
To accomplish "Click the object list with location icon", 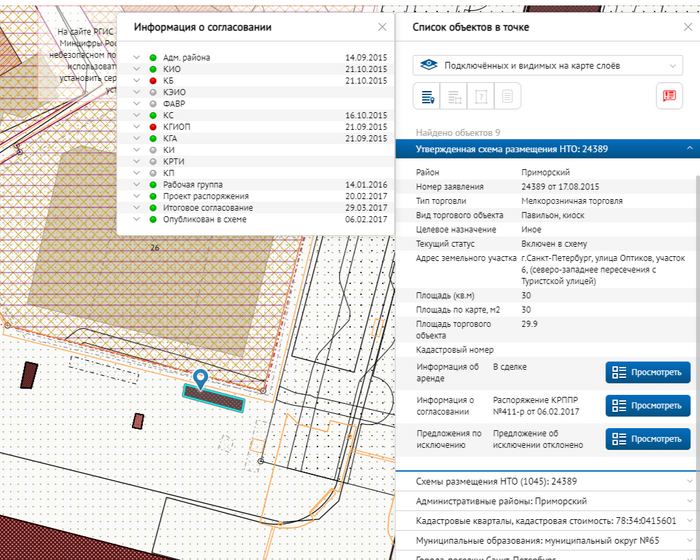I will pos(427,97).
